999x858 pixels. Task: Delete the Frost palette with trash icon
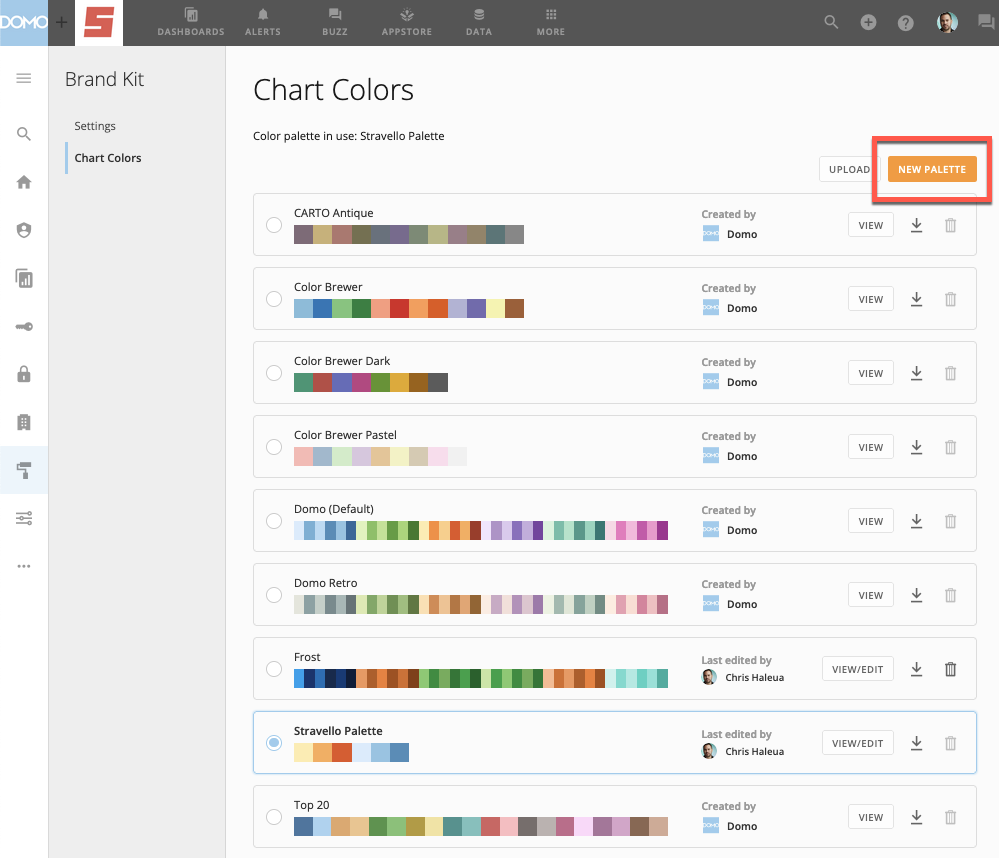tap(950, 669)
